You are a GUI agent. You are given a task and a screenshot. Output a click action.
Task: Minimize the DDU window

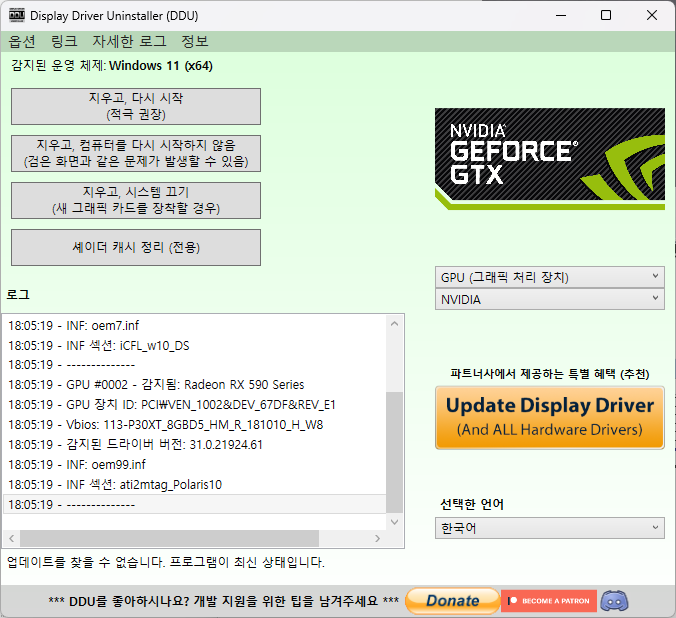pyautogui.click(x=561, y=16)
